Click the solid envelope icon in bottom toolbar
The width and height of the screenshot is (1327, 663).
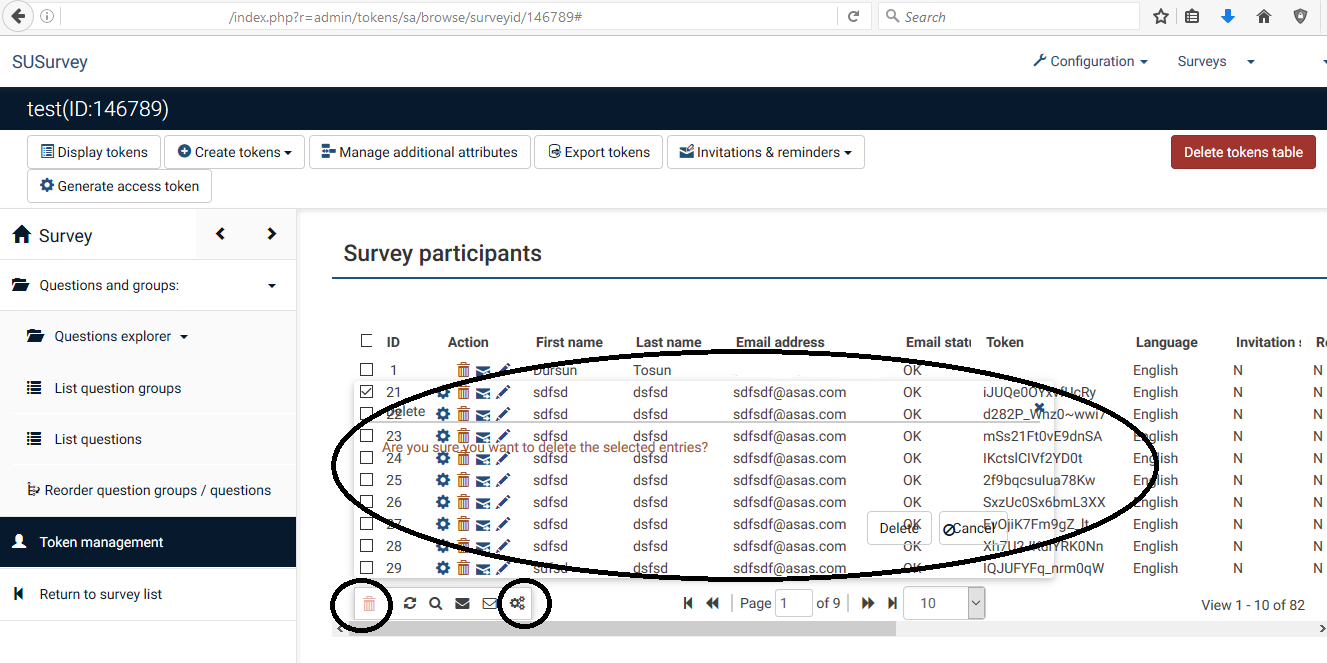pyautogui.click(x=462, y=603)
